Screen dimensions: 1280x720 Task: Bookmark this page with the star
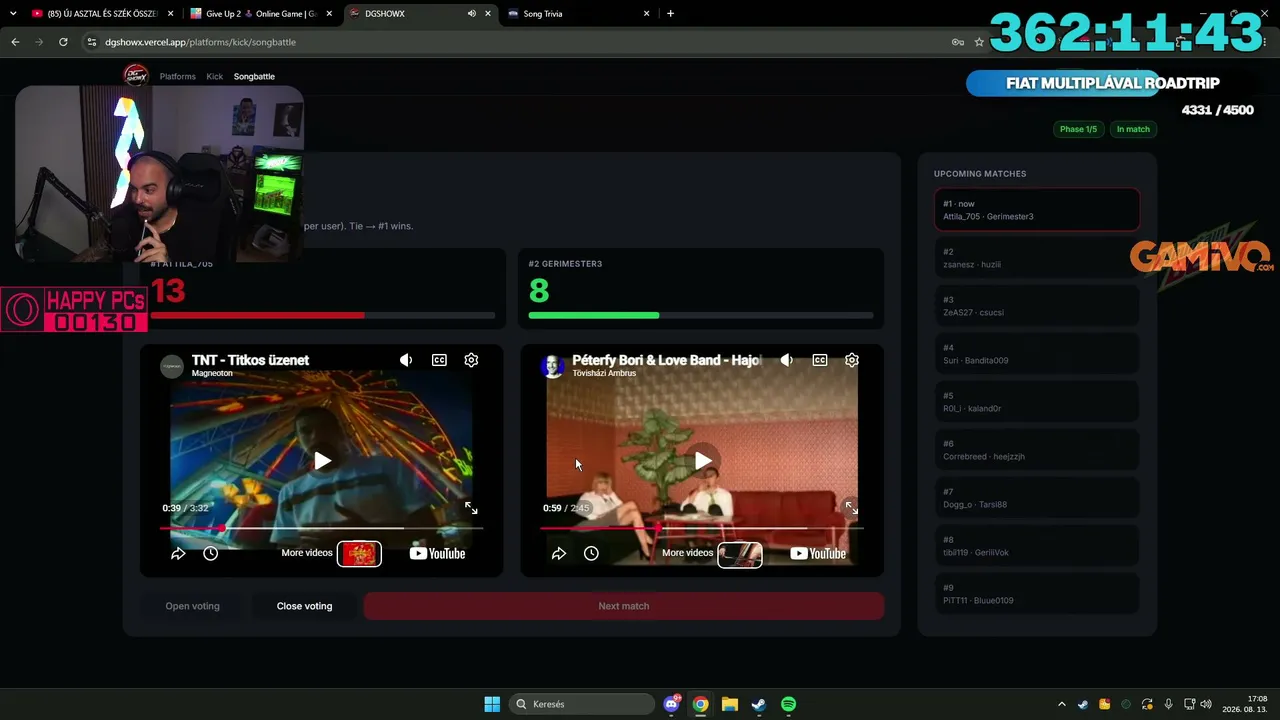coord(979,42)
